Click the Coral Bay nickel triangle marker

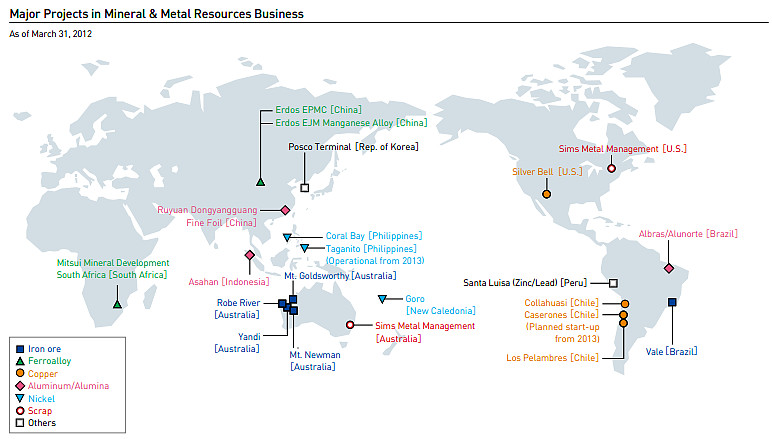[287, 238]
